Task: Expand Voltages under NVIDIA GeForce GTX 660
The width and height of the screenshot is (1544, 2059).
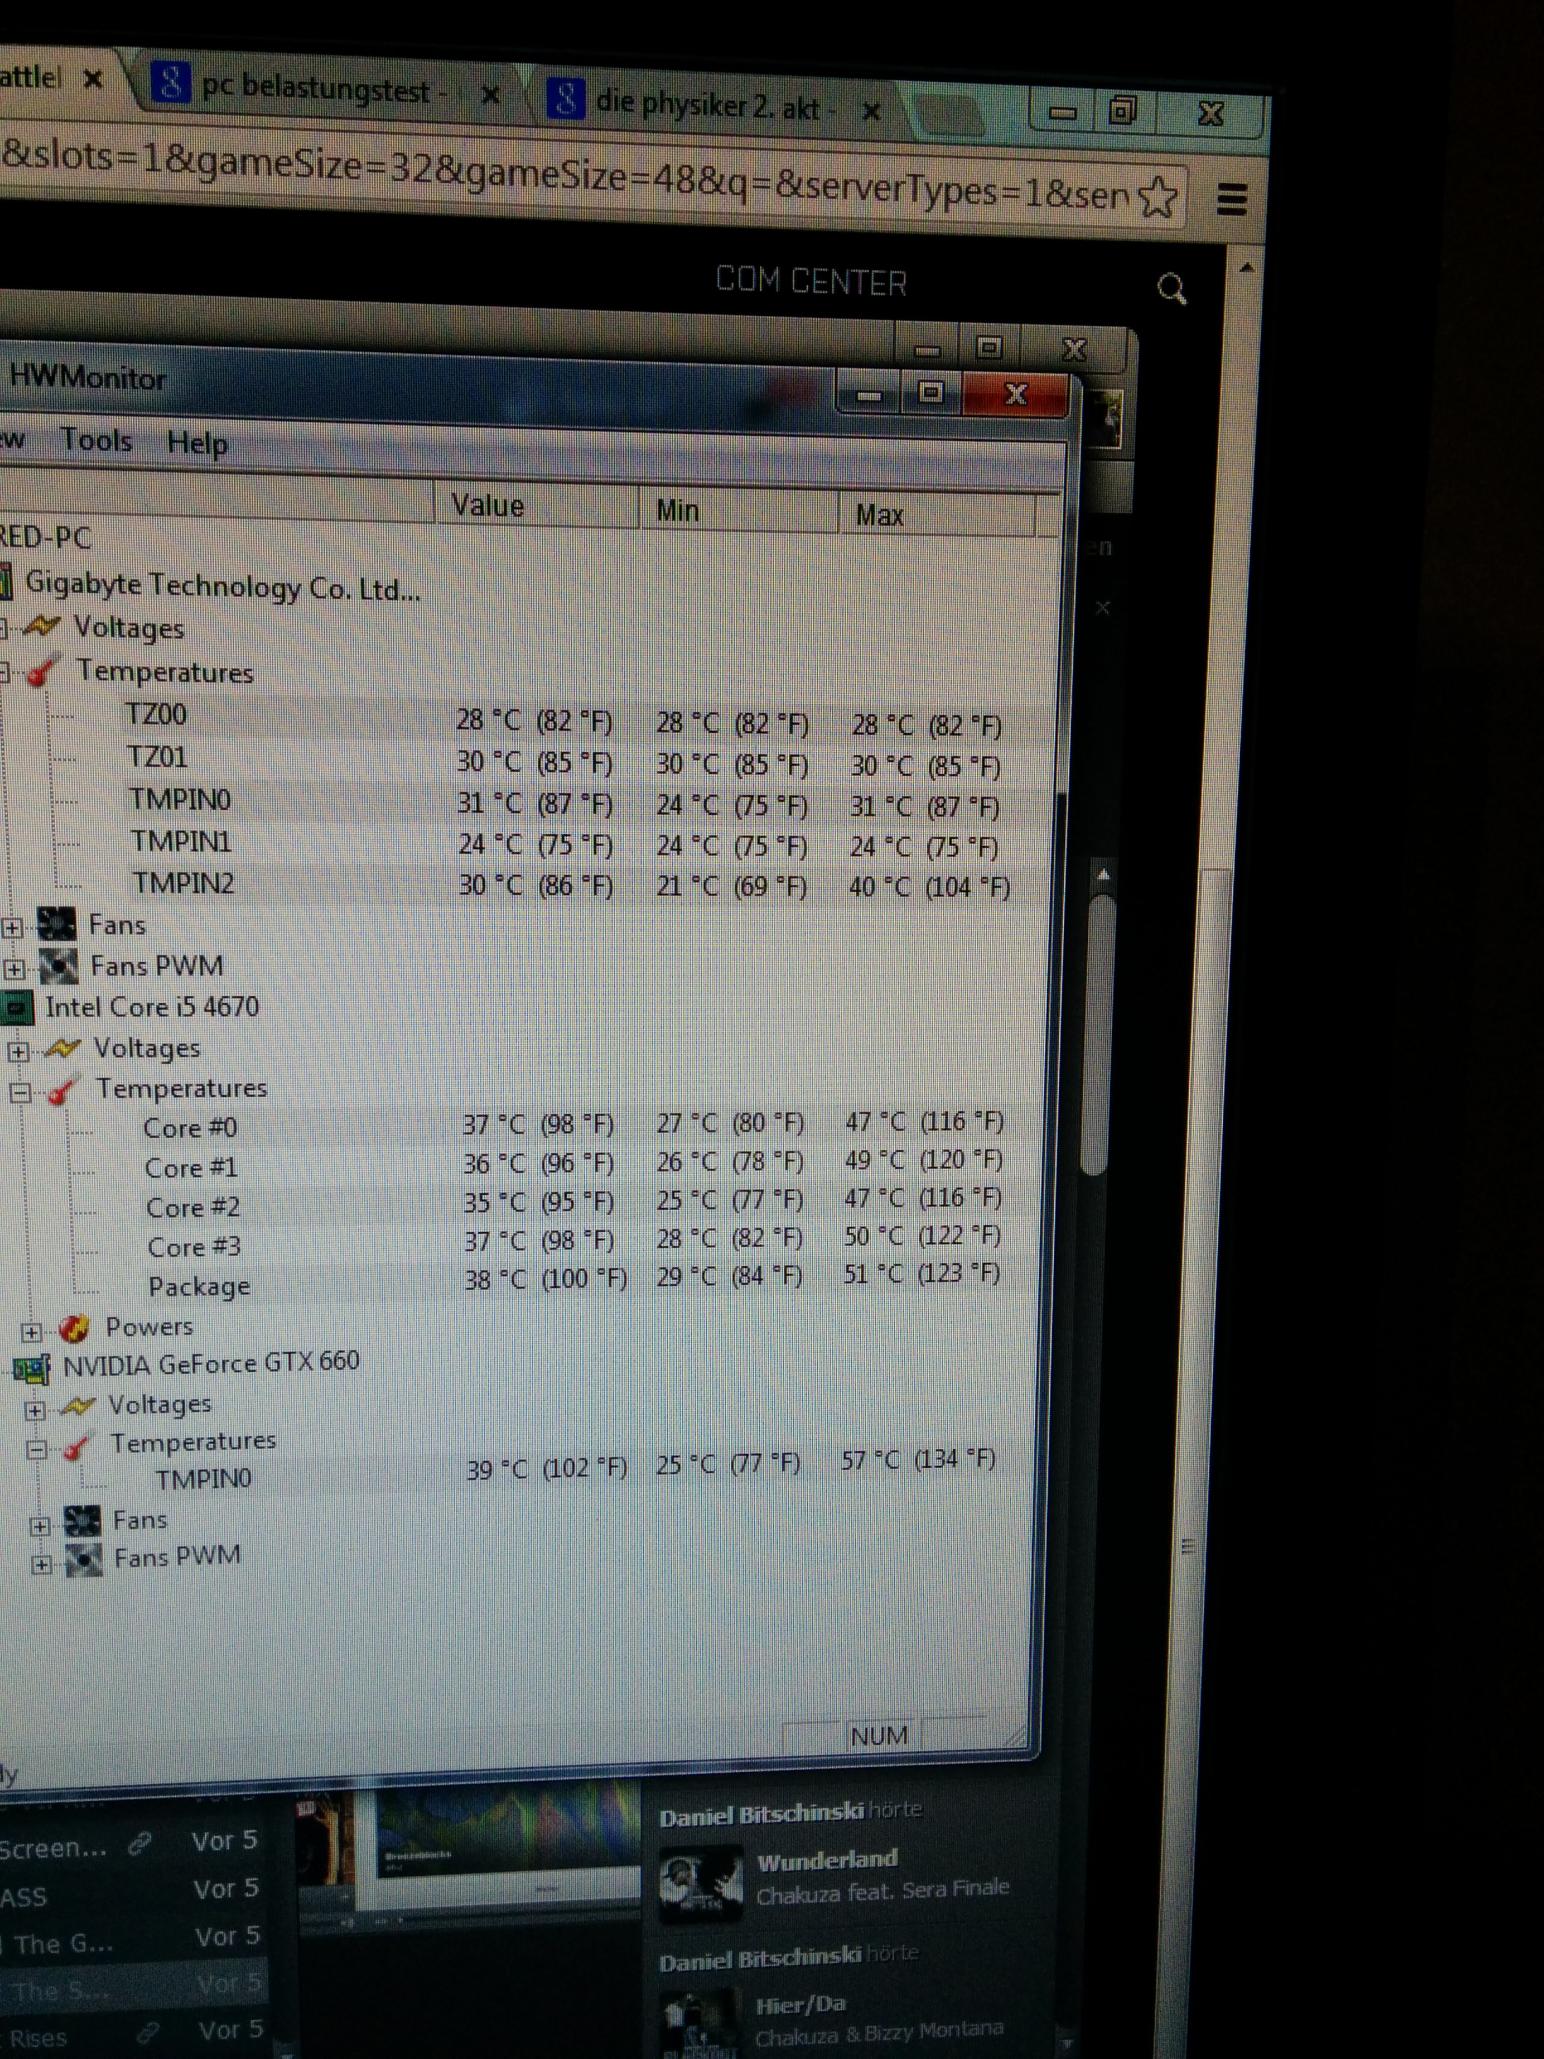Action: [x=35, y=1410]
